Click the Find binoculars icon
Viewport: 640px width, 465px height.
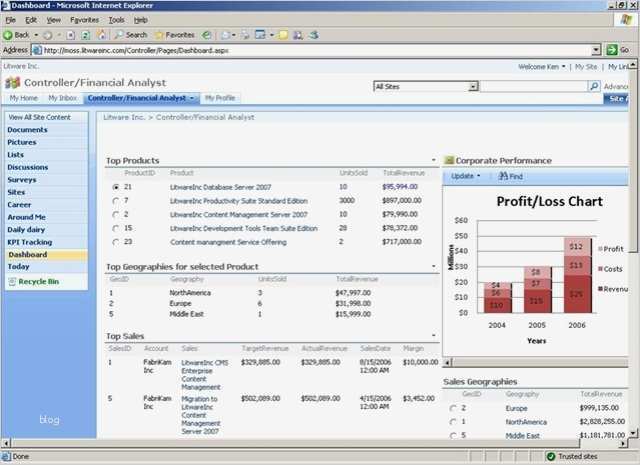pyautogui.click(x=503, y=176)
